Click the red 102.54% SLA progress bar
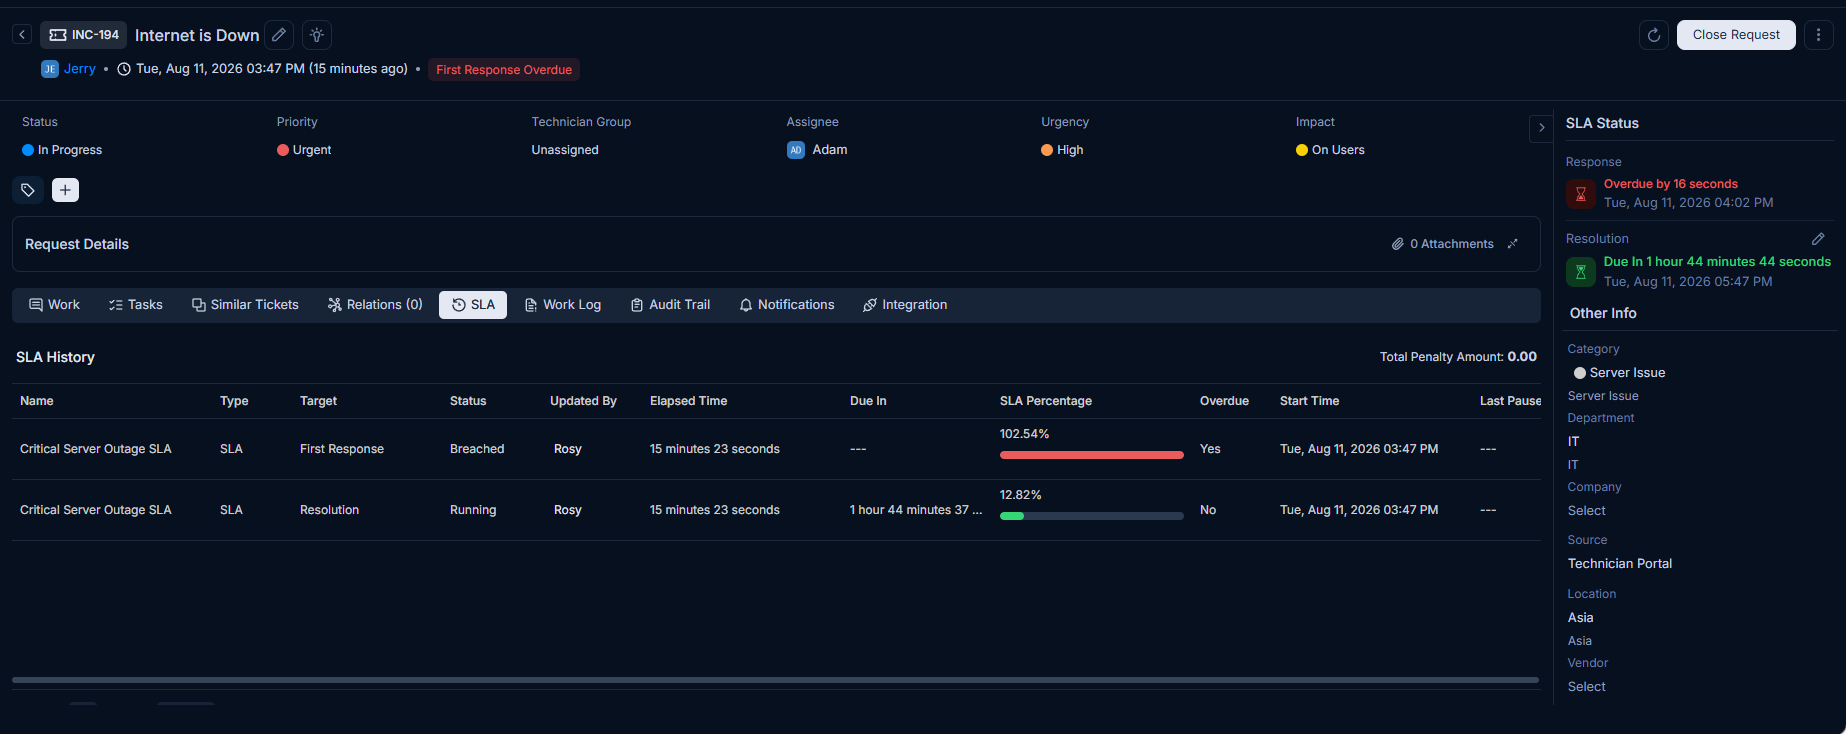Image resolution: width=1846 pixels, height=734 pixels. pos(1092,455)
